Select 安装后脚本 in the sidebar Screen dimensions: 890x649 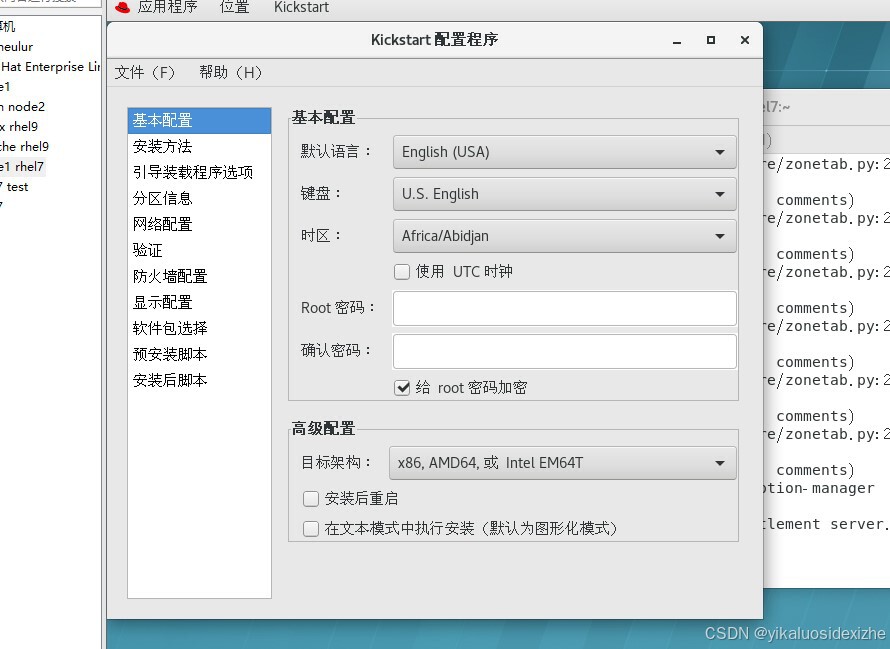199,380
